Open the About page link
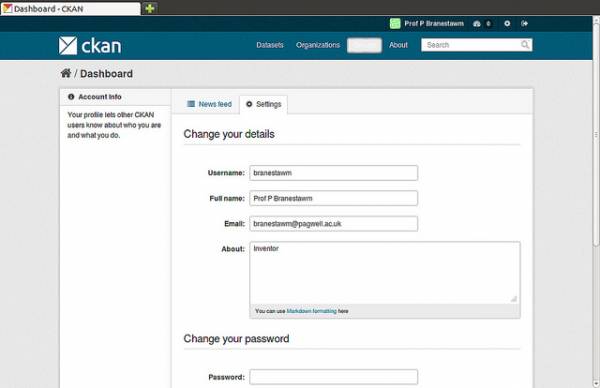 [398, 45]
